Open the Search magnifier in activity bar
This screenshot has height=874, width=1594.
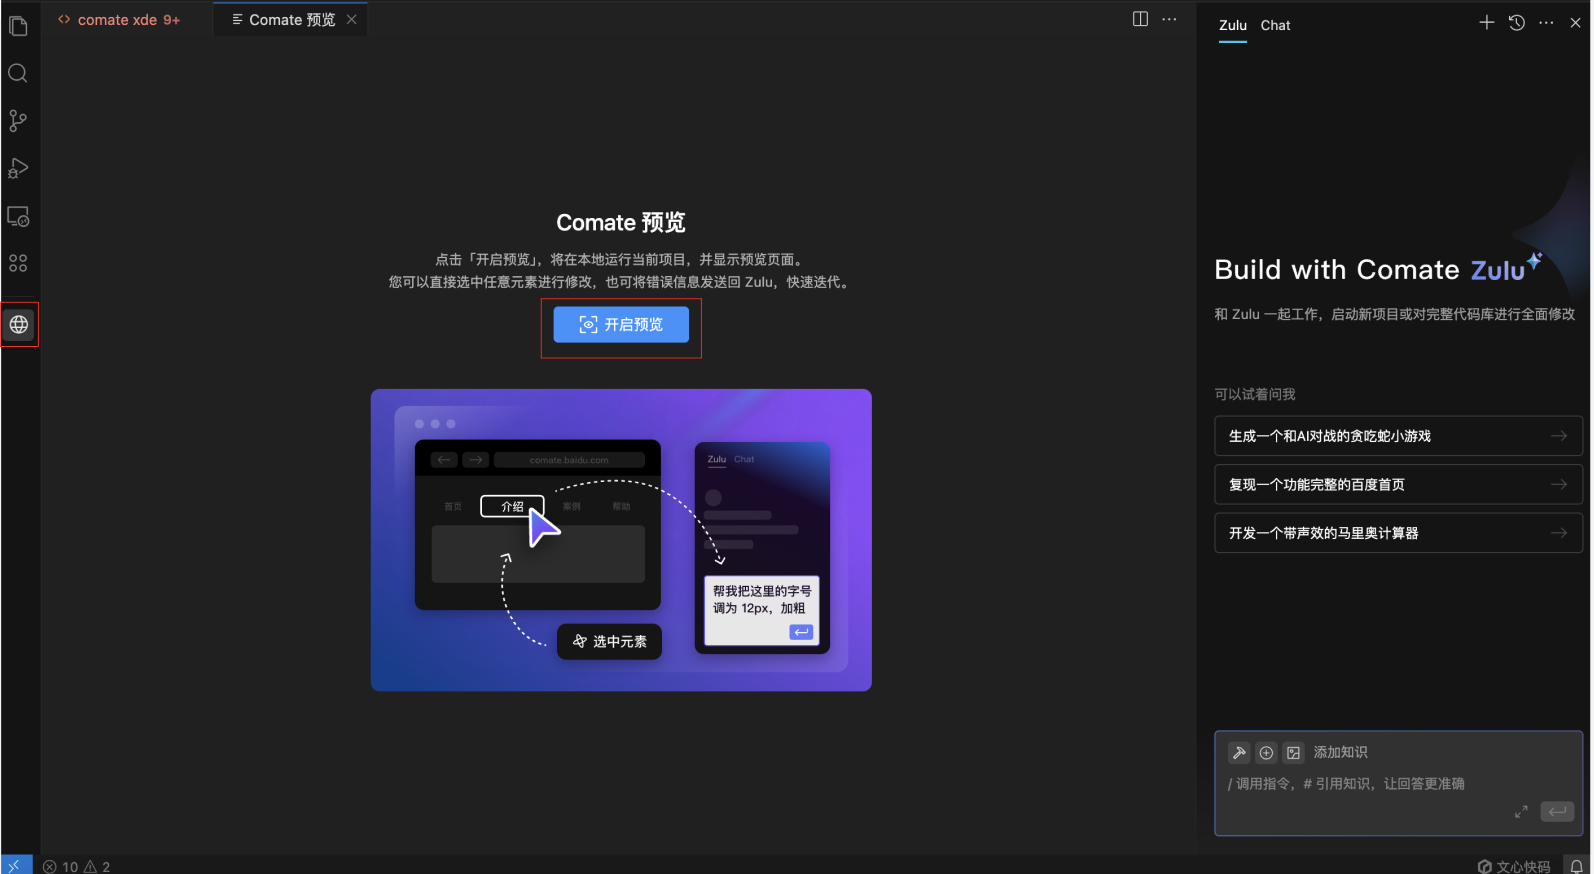[18, 73]
